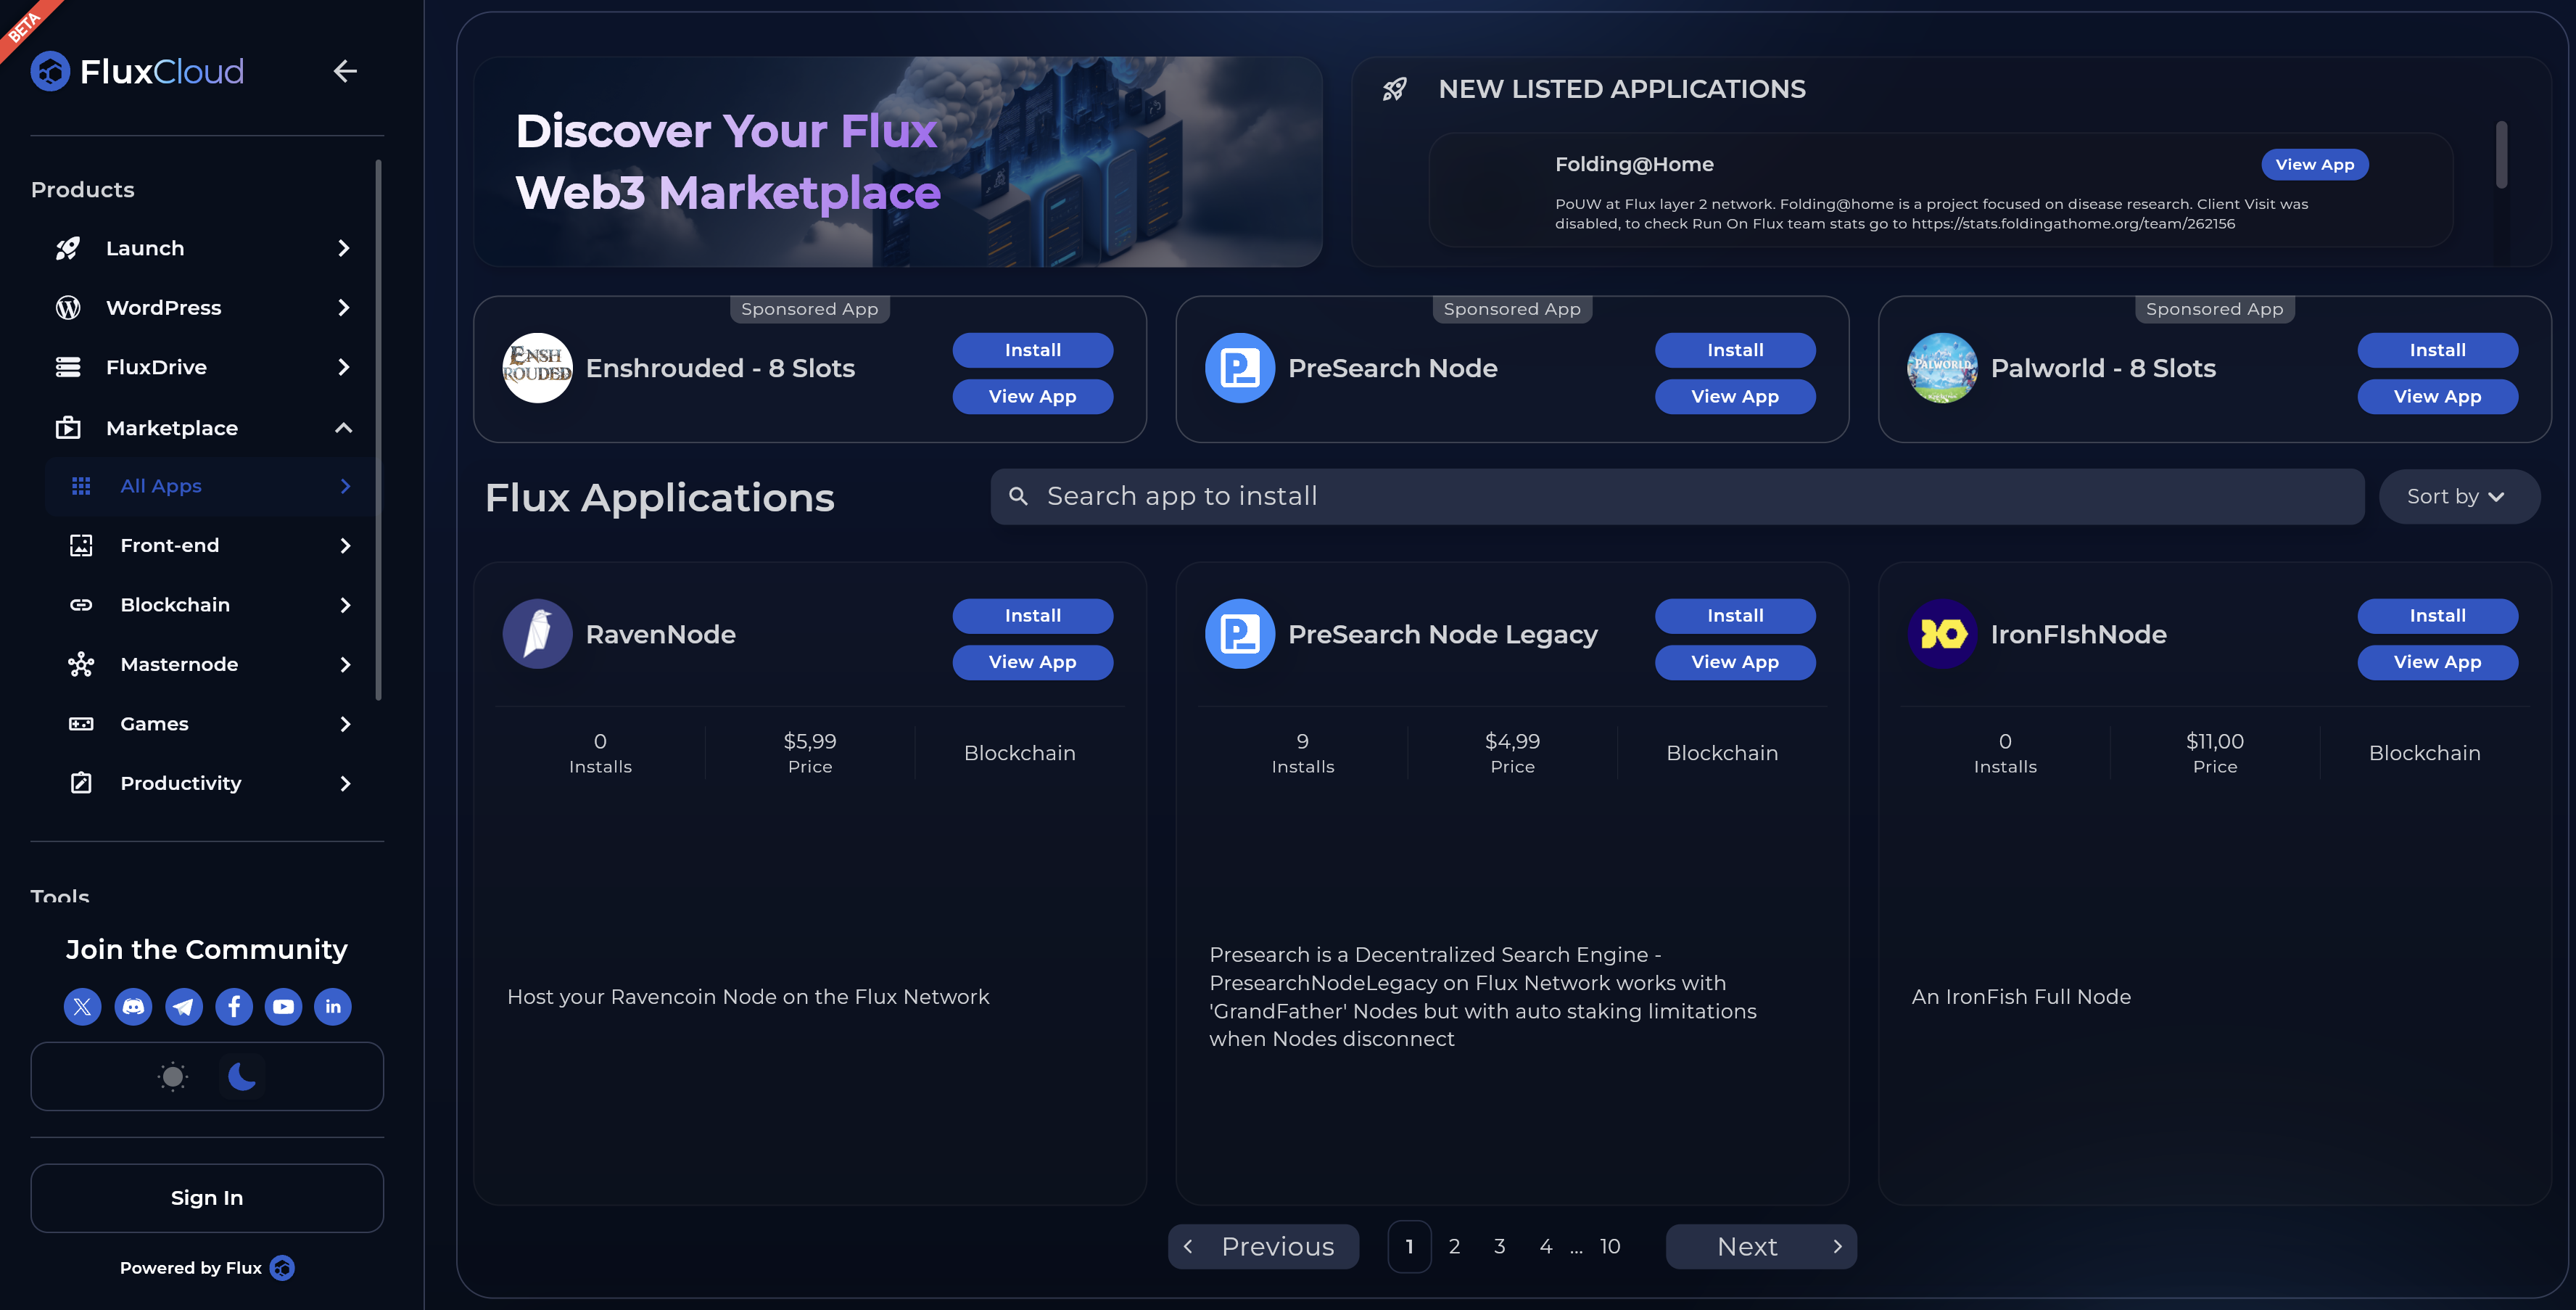The height and width of the screenshot is (1310, 2576).
Task: Select the All Apps menu item
Action: [211, 486]
